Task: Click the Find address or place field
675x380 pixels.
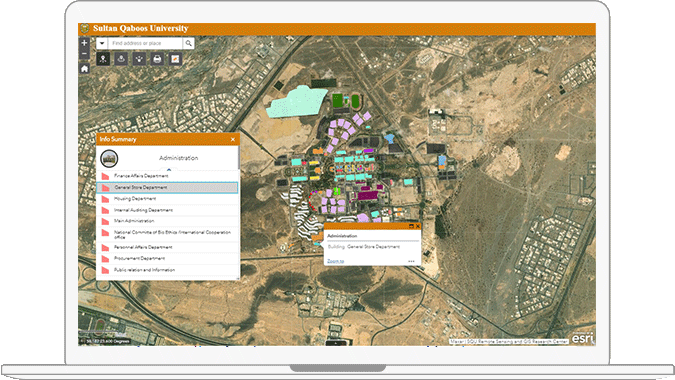Action: pos(145,43)
